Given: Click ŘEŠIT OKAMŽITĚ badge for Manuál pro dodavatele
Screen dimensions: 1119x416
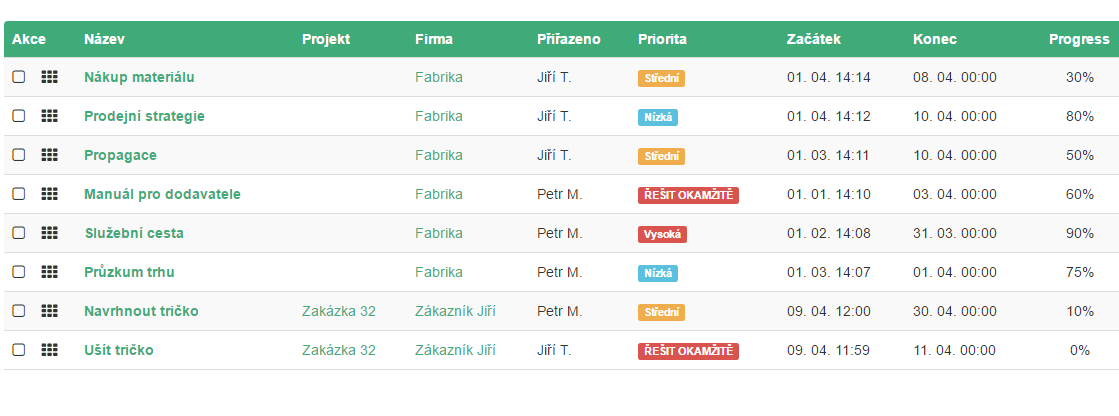Looking at the screenshot, I should click(x=688, y=195).
